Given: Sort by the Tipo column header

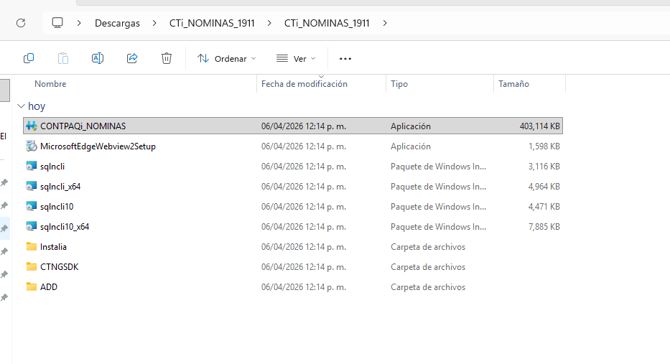Looking at the screenshot, I should coord(399,84).
